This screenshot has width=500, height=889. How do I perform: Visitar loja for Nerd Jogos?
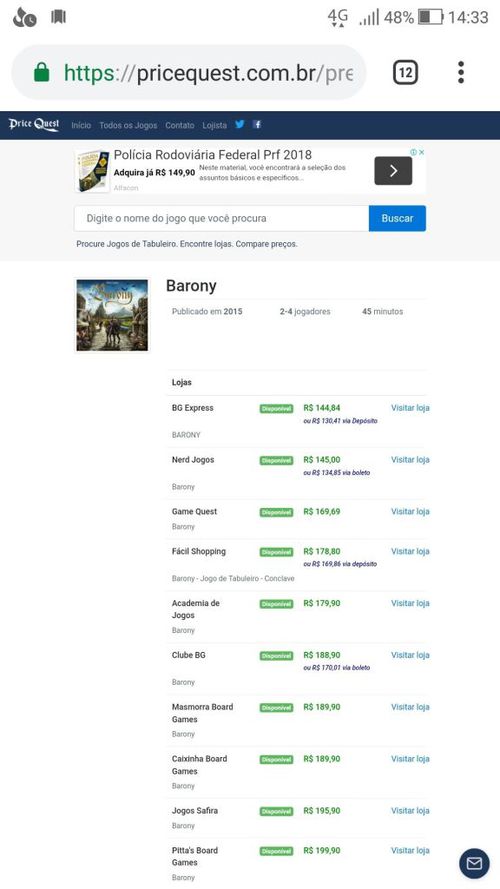pyautogui.click(x=410, y=460)
